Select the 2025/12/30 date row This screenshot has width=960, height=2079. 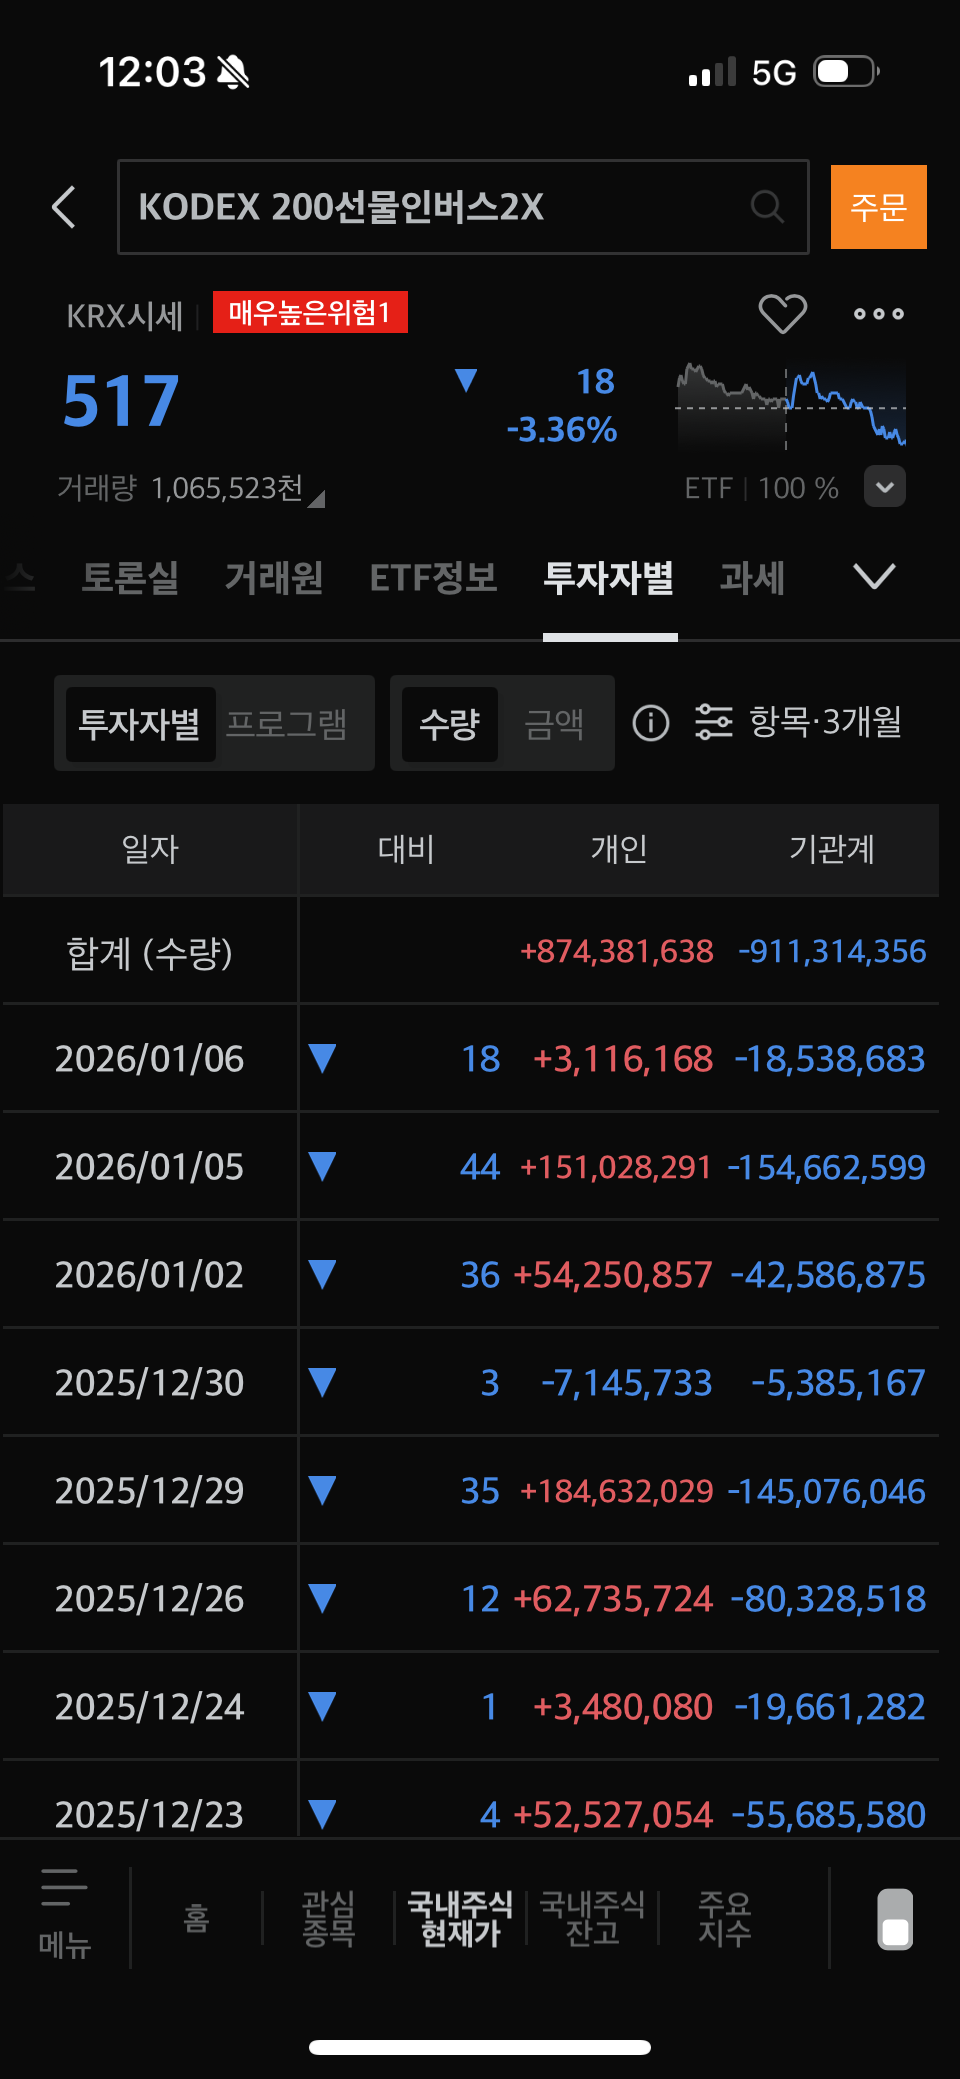(471, 1383)
